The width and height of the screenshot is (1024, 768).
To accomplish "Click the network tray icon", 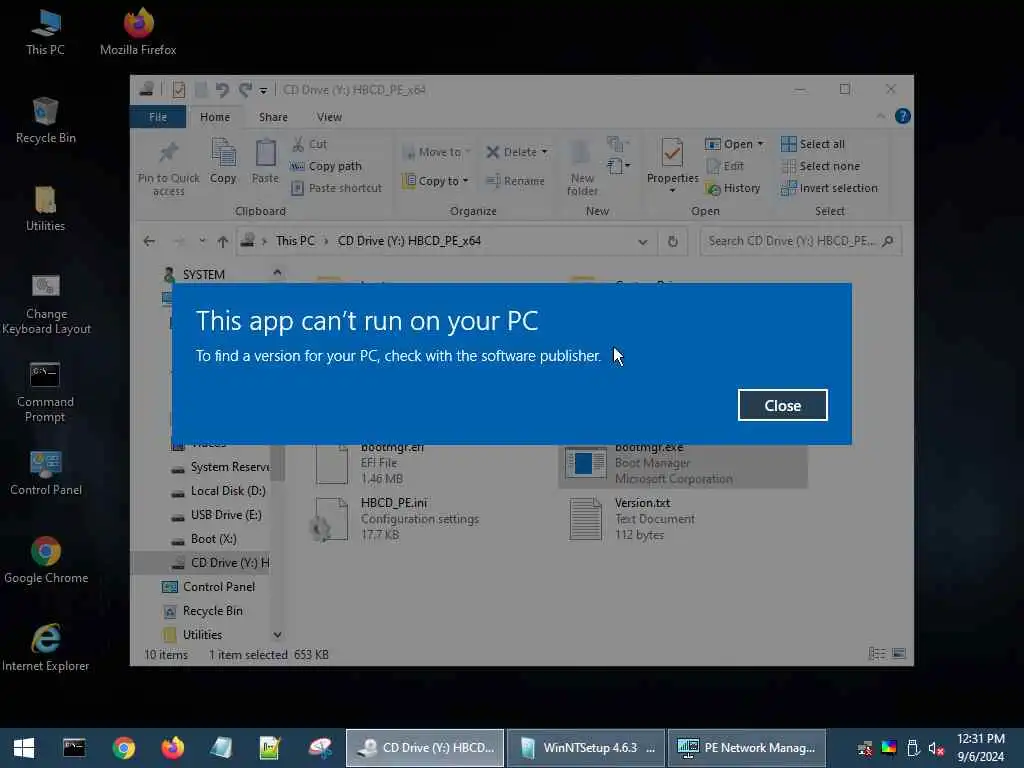I will tap(865, 748).
